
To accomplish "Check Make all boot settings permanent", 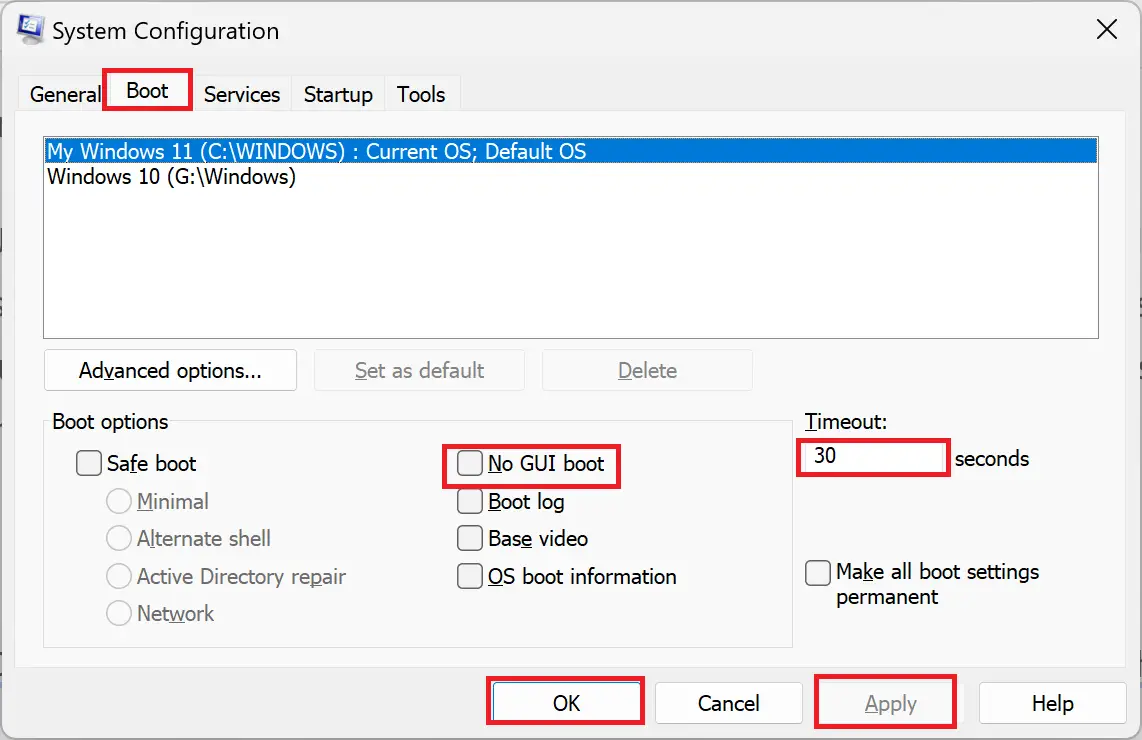I will 818,572.
